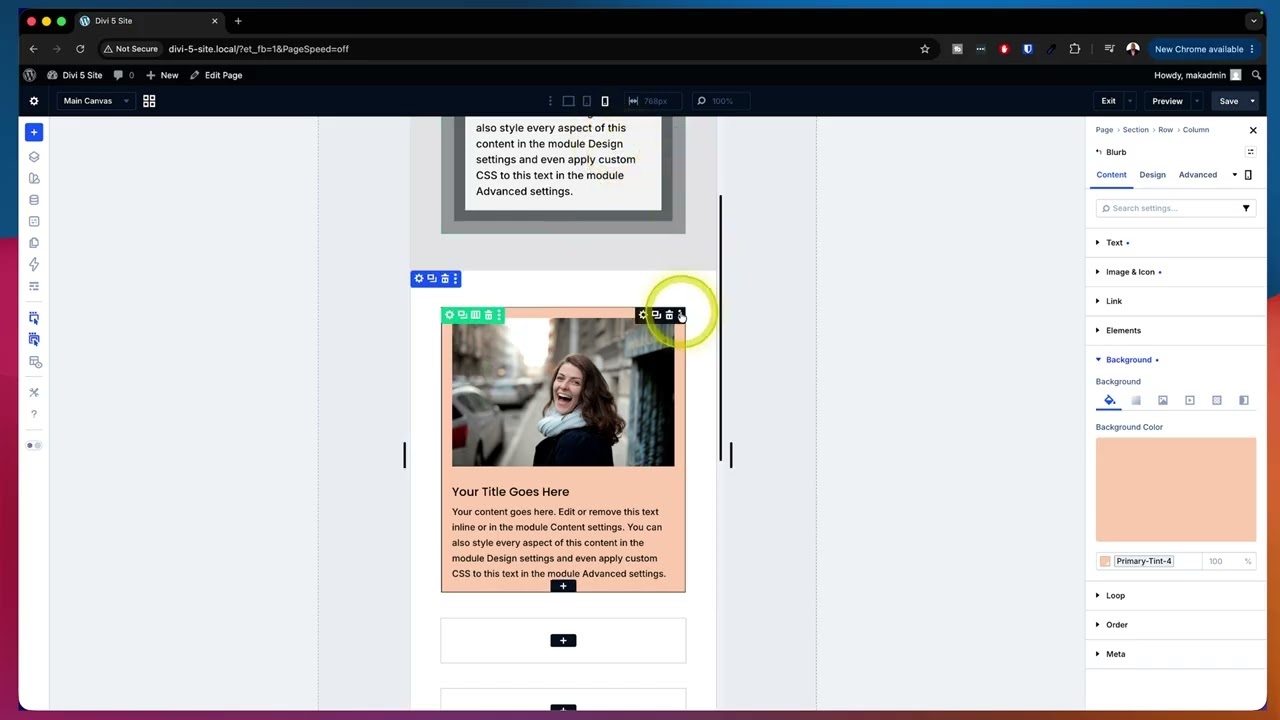Viewport: 1280px width, 720px height.
Task: Click the blurb woman photo image
Action: point(563,392)
